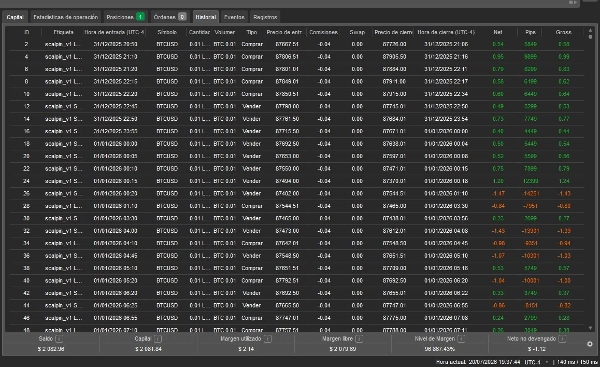Sort by Precio de cierre column header
The height and width of the screenshot is (367, 600).
[394, 32]
